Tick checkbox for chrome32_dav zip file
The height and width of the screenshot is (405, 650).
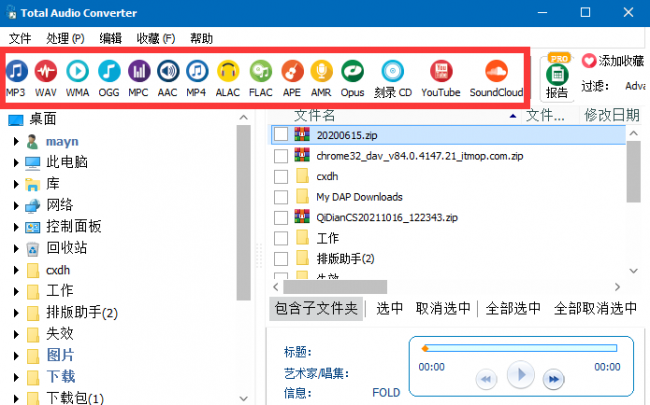[281, 156]
